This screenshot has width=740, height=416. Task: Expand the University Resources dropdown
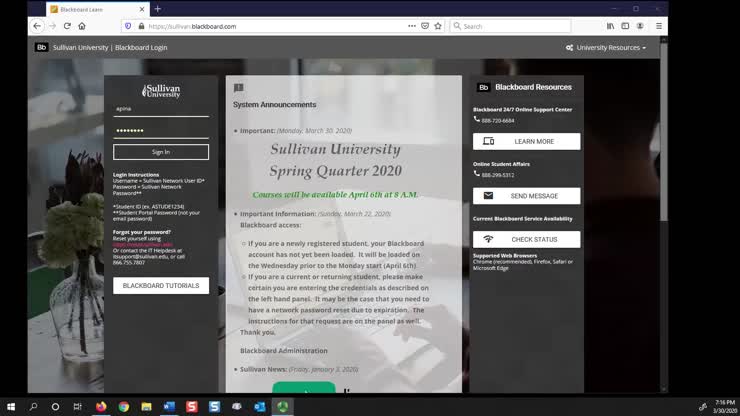(605, 48)
